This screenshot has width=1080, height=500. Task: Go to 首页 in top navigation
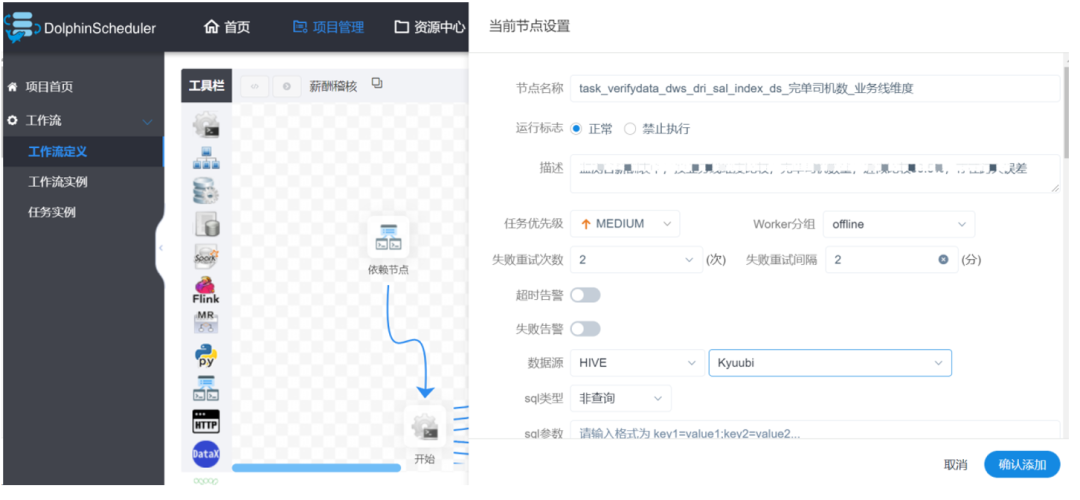coord(227,28)
